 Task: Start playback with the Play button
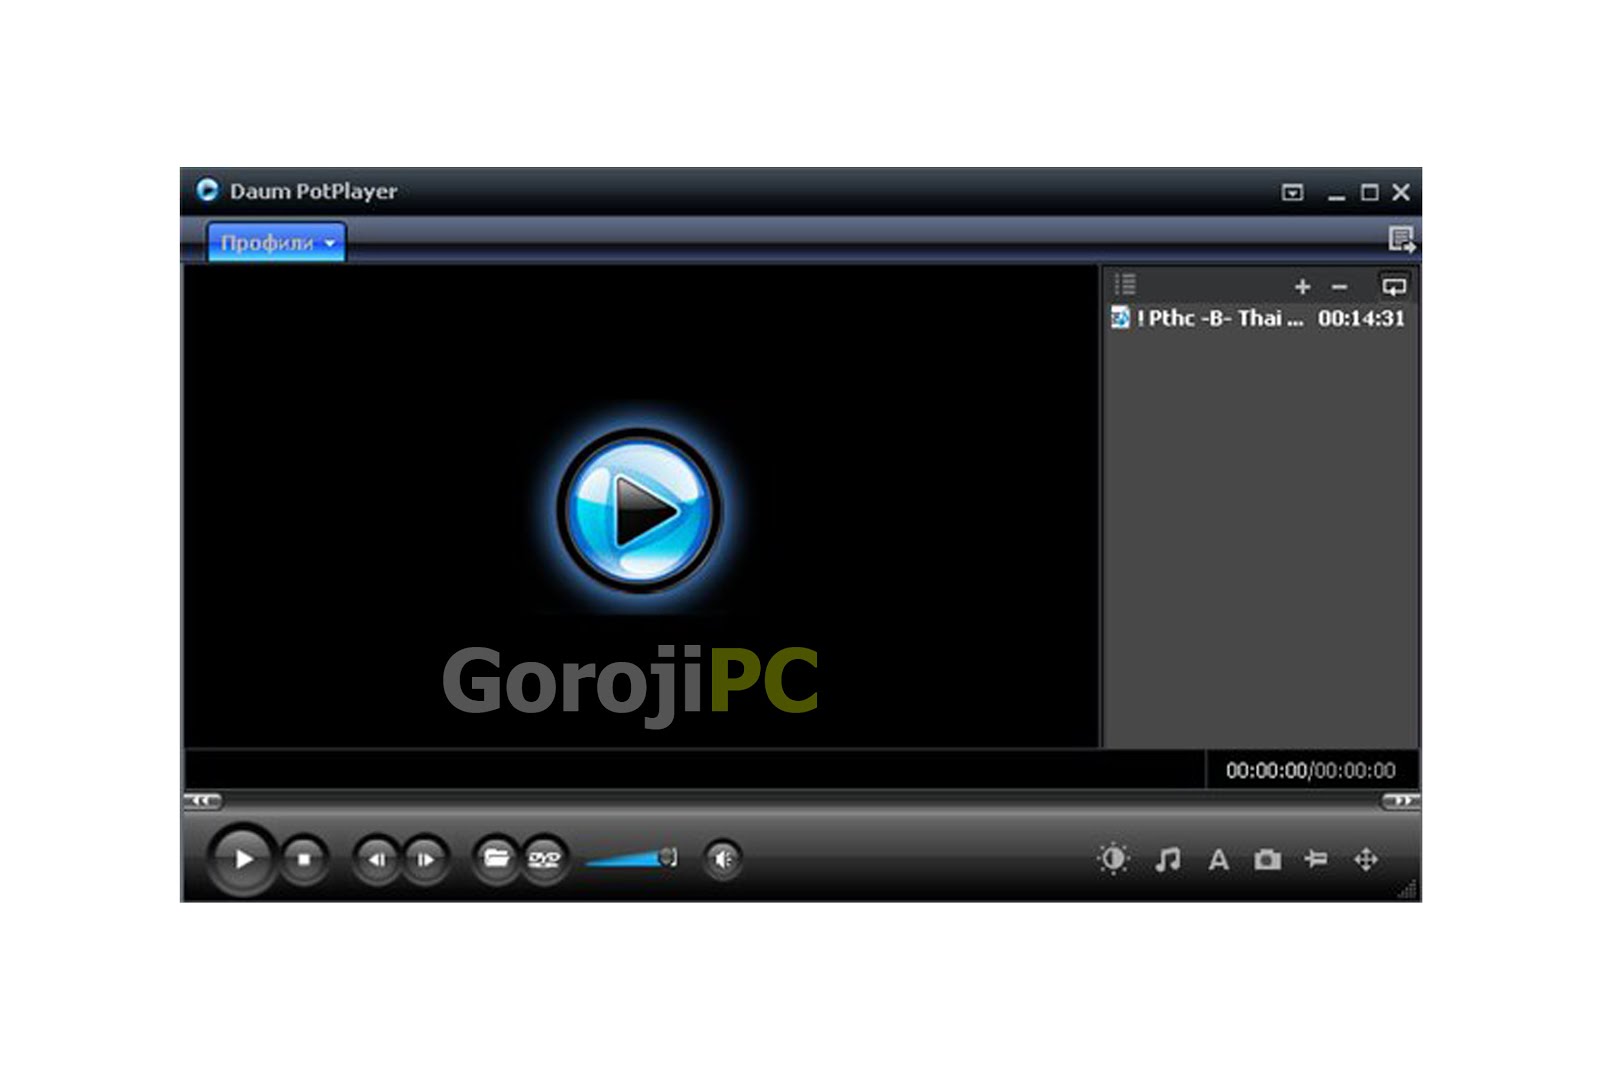pyautogui.click(x=243, y=858)
